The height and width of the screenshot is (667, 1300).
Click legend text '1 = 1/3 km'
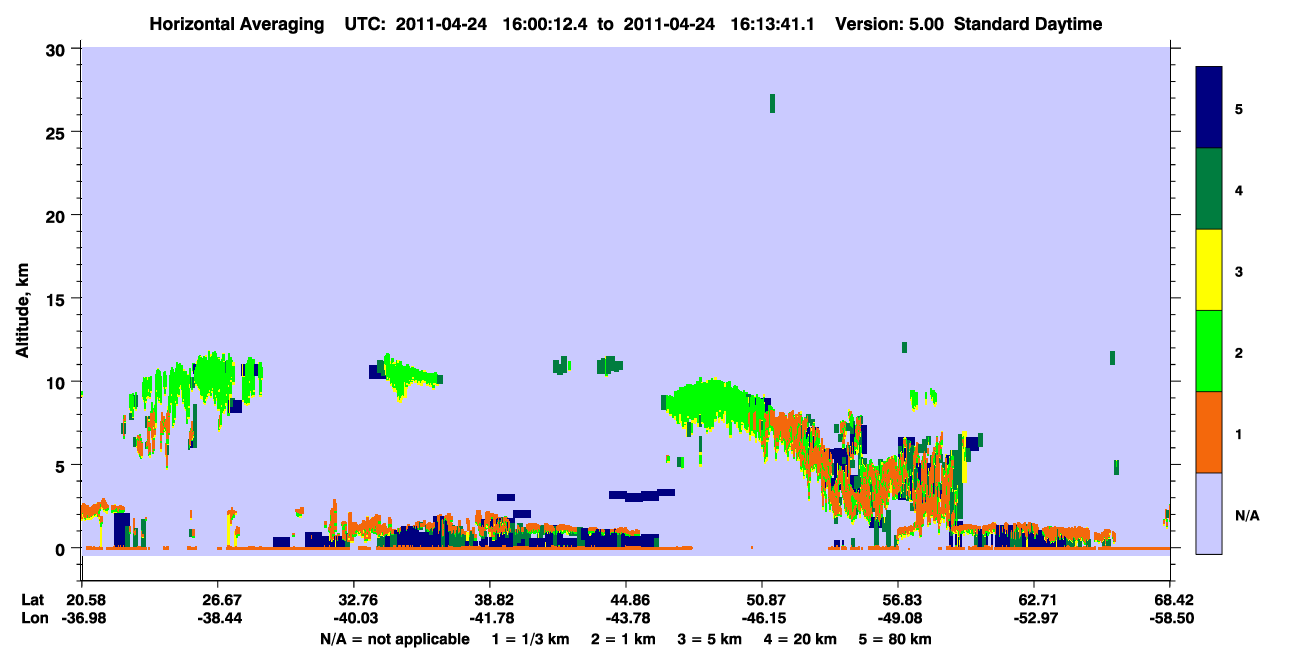tap(529, 639)
